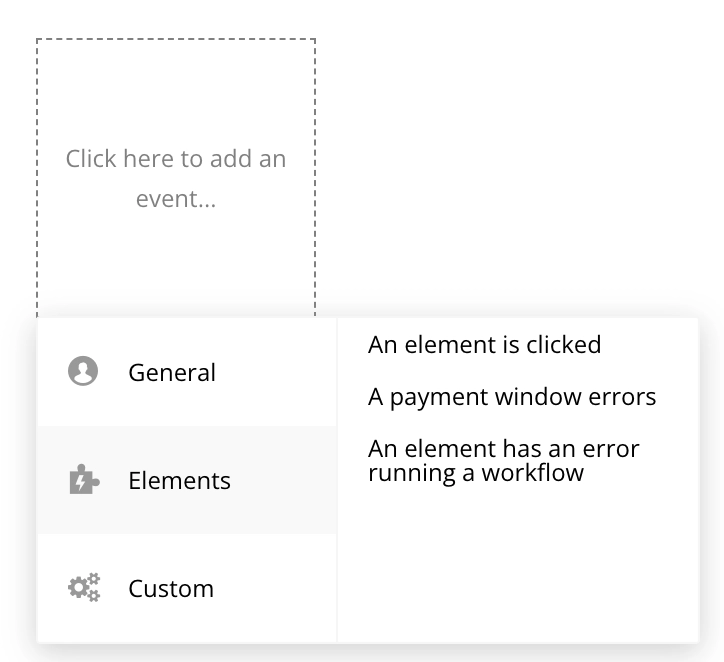Click the lightning bolt puzzle icon

click(83, 480)
